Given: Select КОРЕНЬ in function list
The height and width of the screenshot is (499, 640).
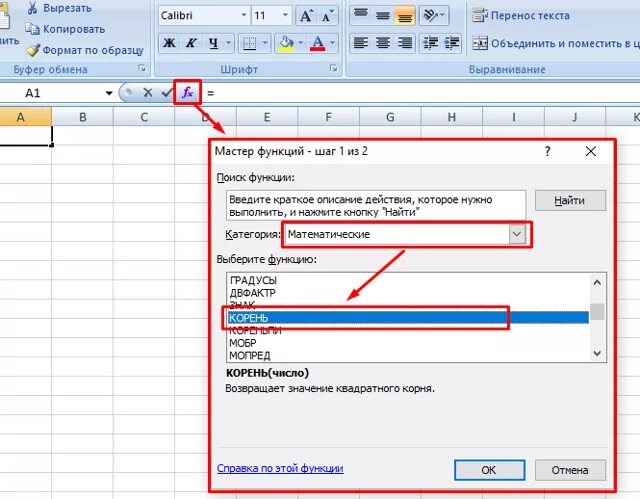Looking at the screenshot, I should point(408,317).
